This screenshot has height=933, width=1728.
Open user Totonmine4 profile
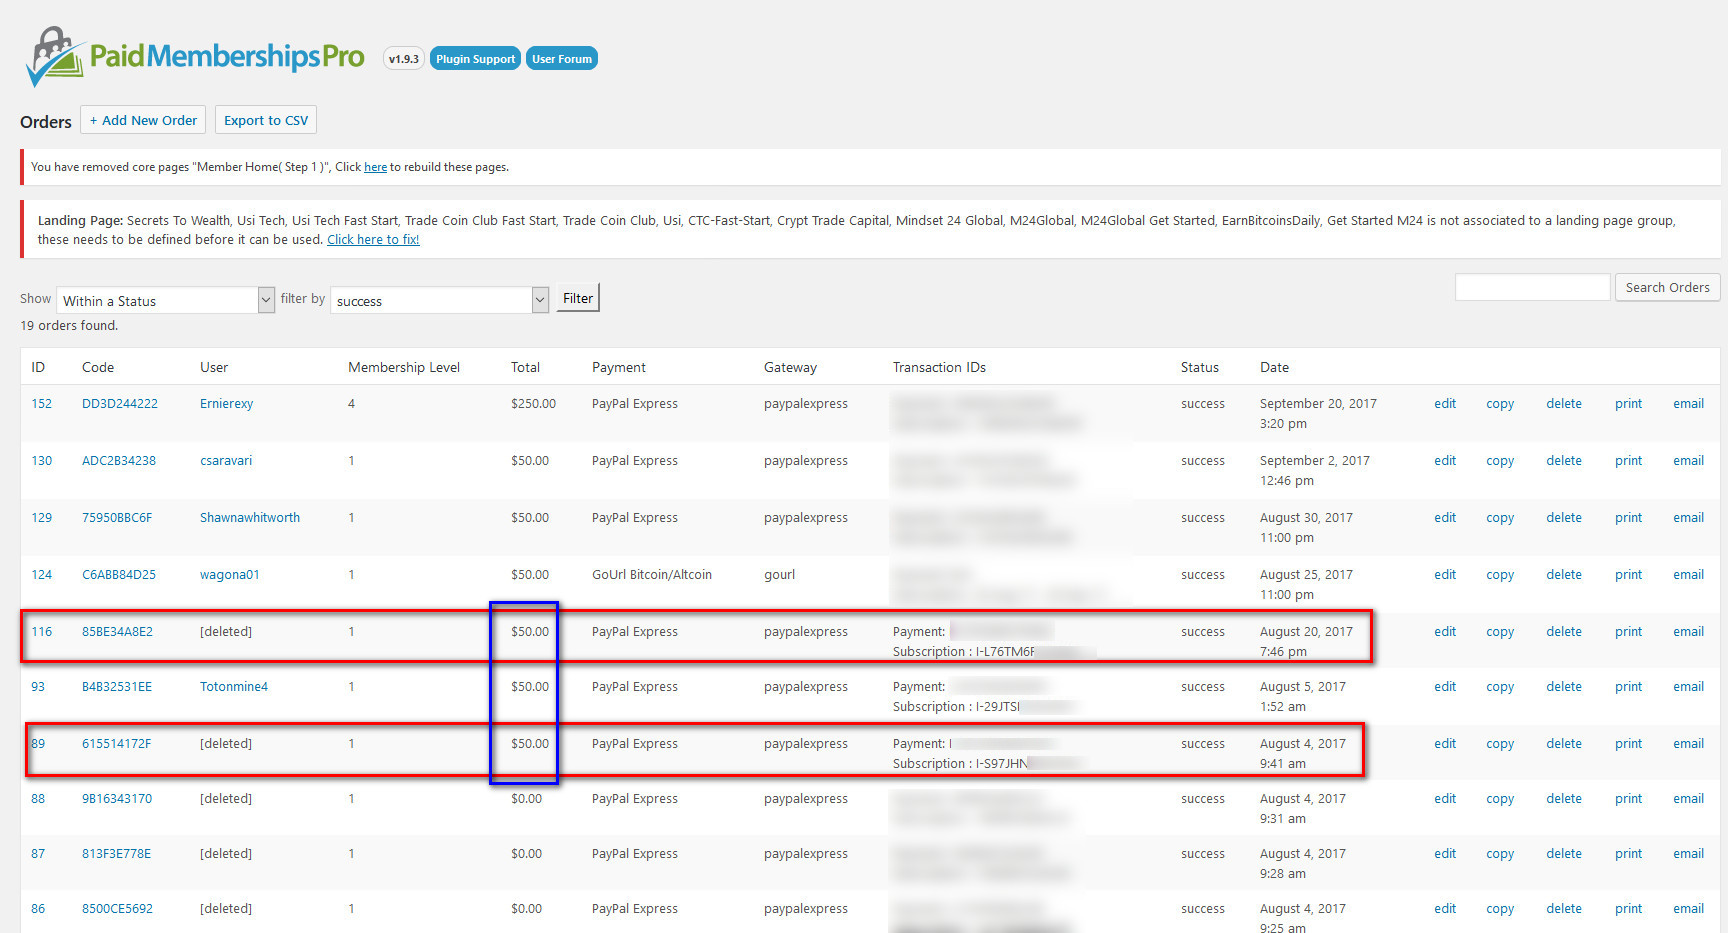[234, 687]
